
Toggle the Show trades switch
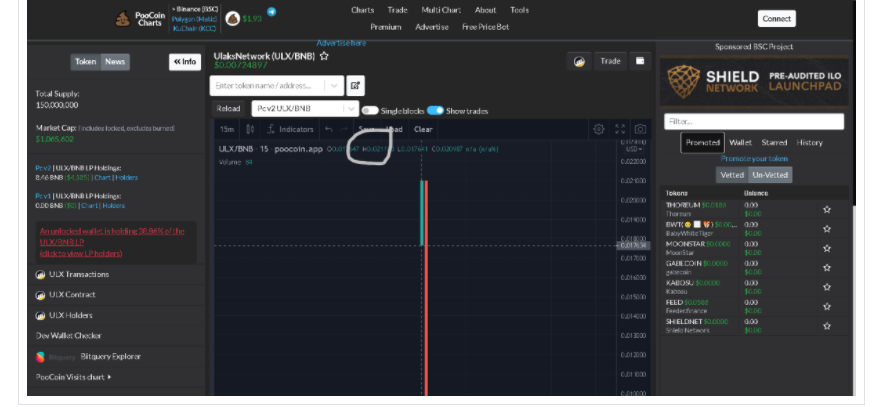pos(435,111)
